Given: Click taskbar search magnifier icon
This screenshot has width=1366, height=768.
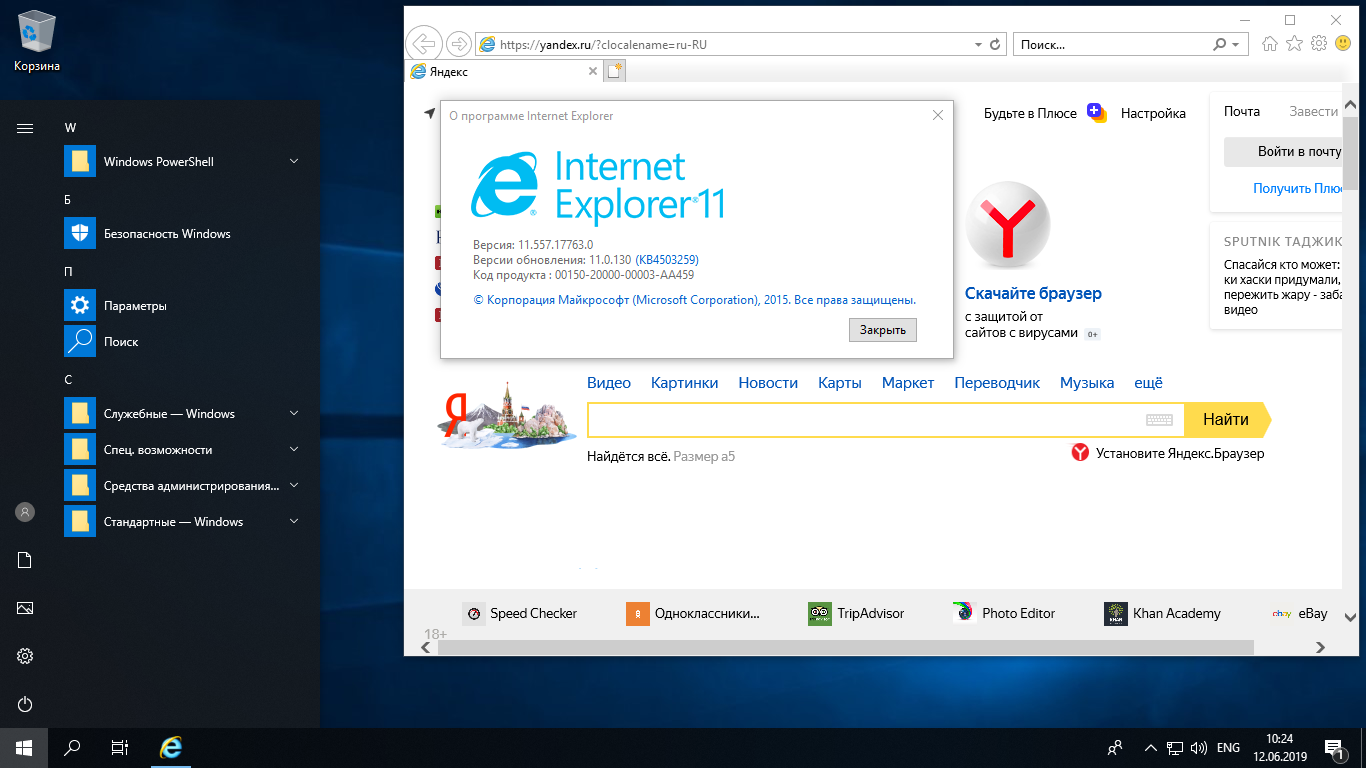Looking at the screenshot, I should 72,748.
